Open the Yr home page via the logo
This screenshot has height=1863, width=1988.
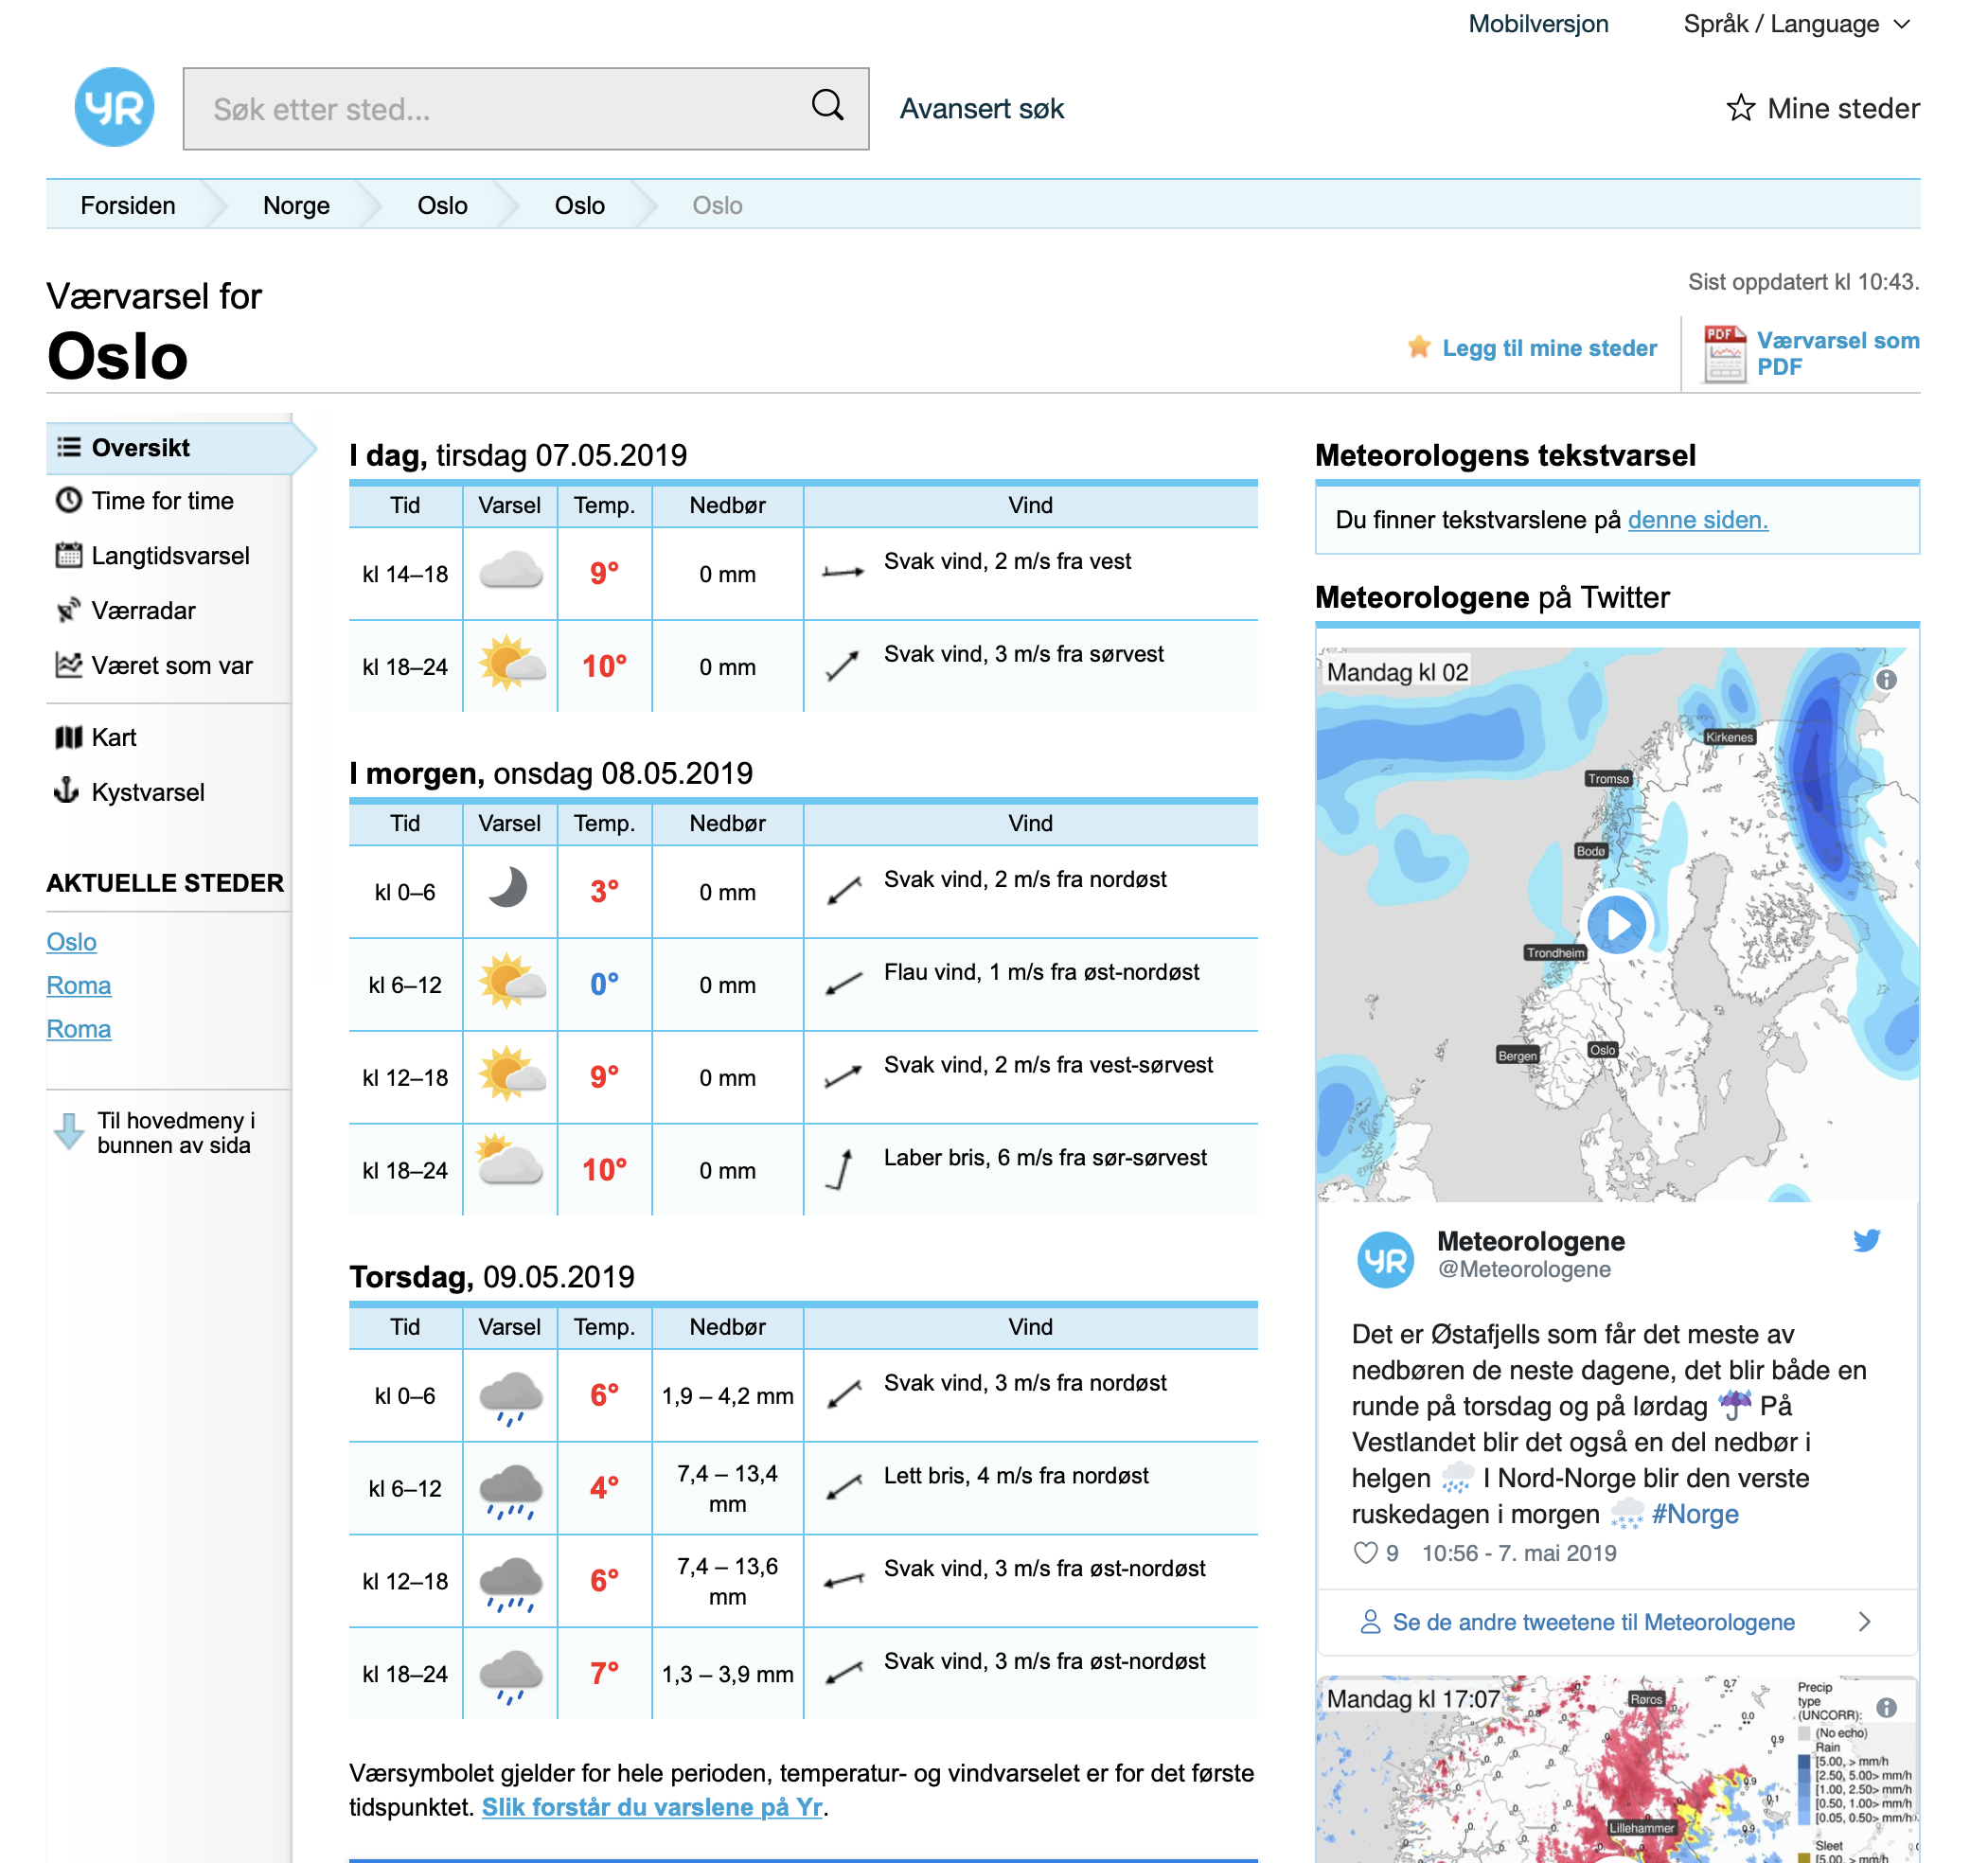(x=114, y=108)
